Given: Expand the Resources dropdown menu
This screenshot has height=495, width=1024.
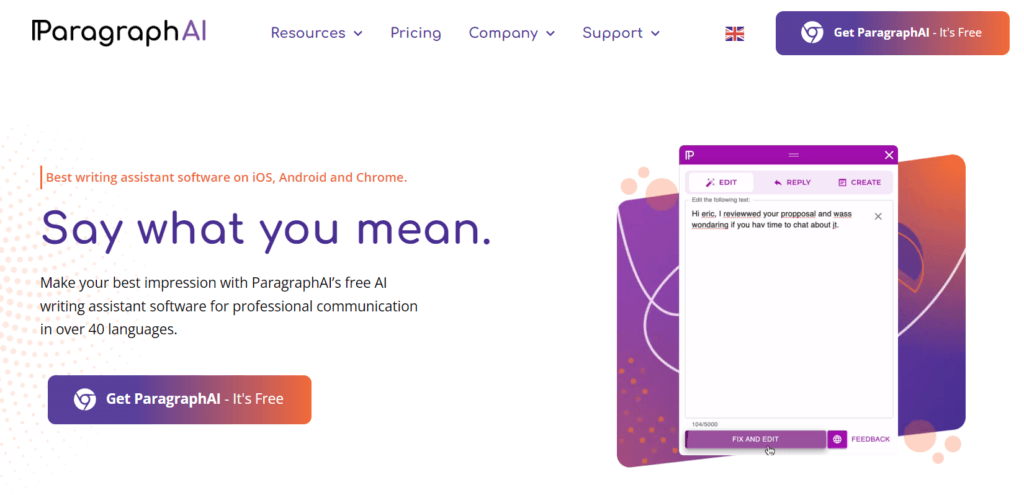Looking at the screenshot, I should point(317,33).
